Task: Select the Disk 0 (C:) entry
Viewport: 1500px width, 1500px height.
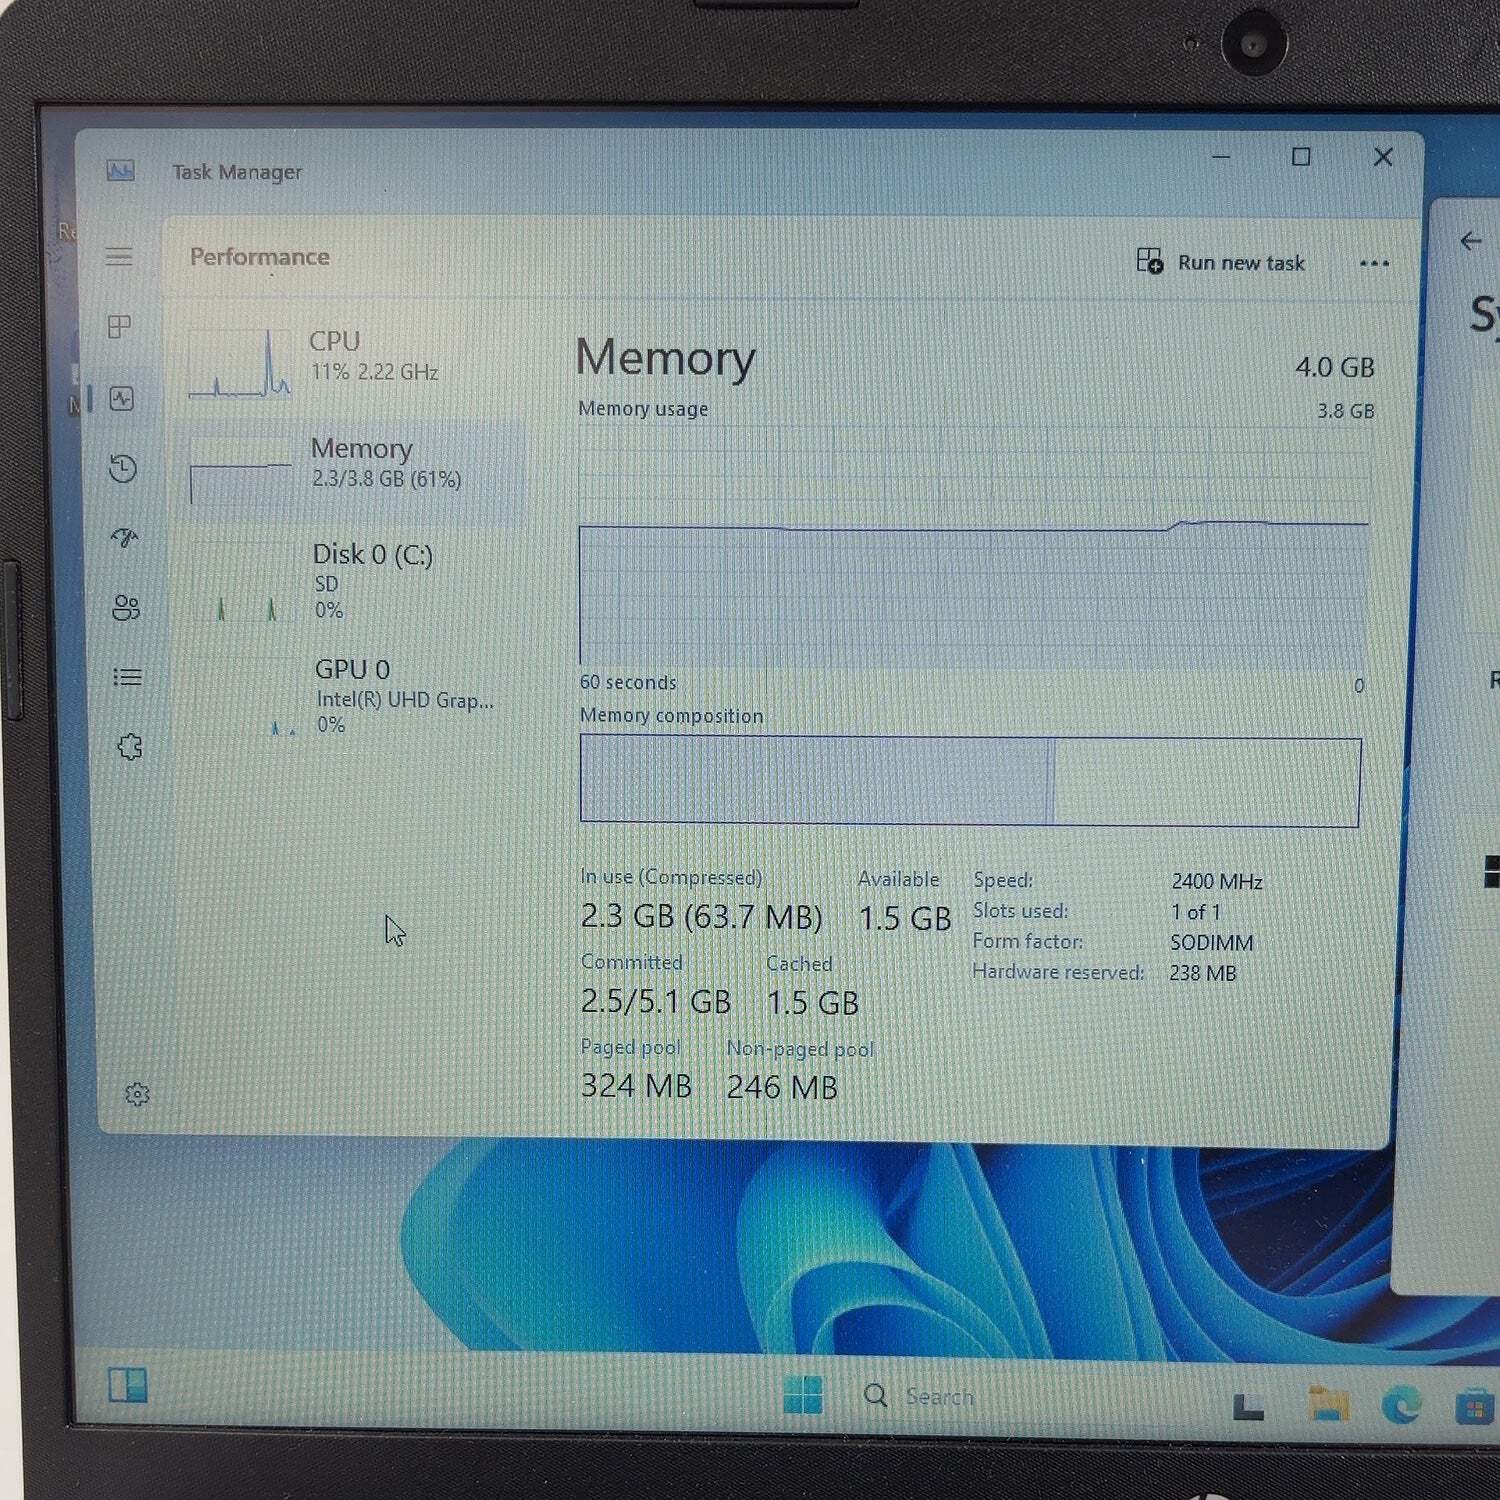Action: click(352, 582)
